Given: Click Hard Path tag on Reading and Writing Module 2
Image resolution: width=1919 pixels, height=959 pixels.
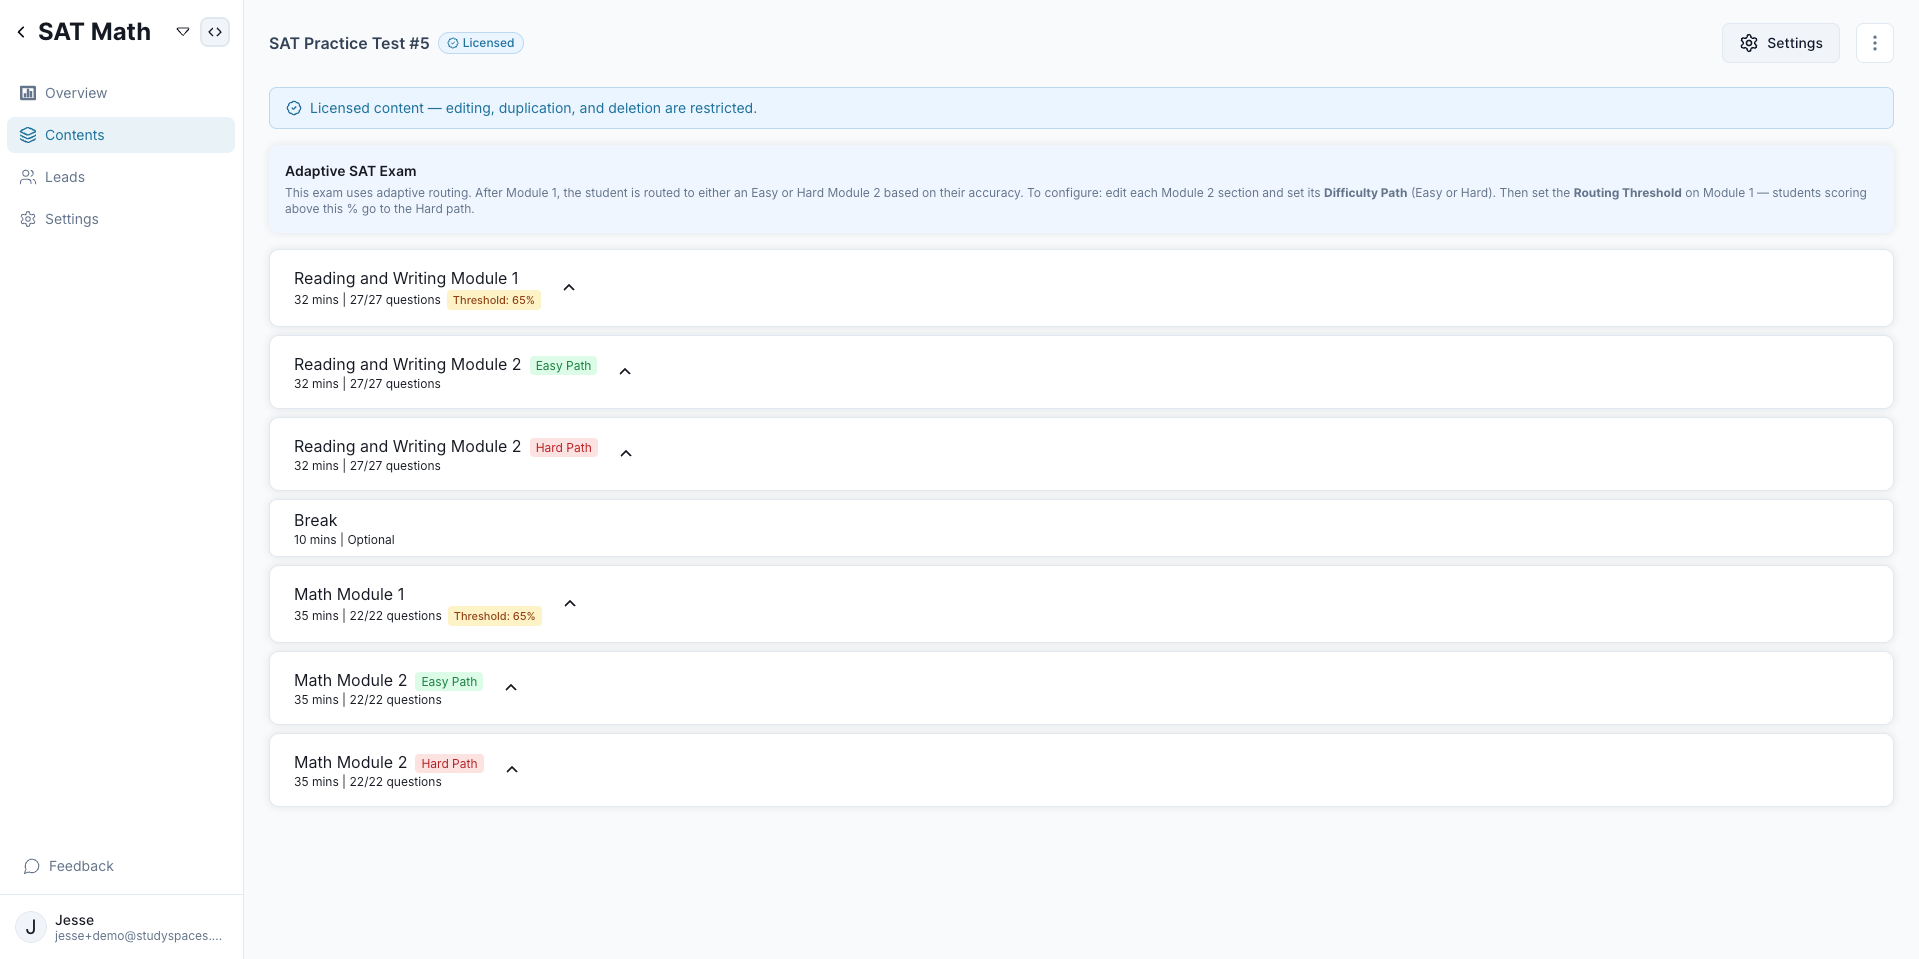Looking at the screenshot, I should 564,448.
